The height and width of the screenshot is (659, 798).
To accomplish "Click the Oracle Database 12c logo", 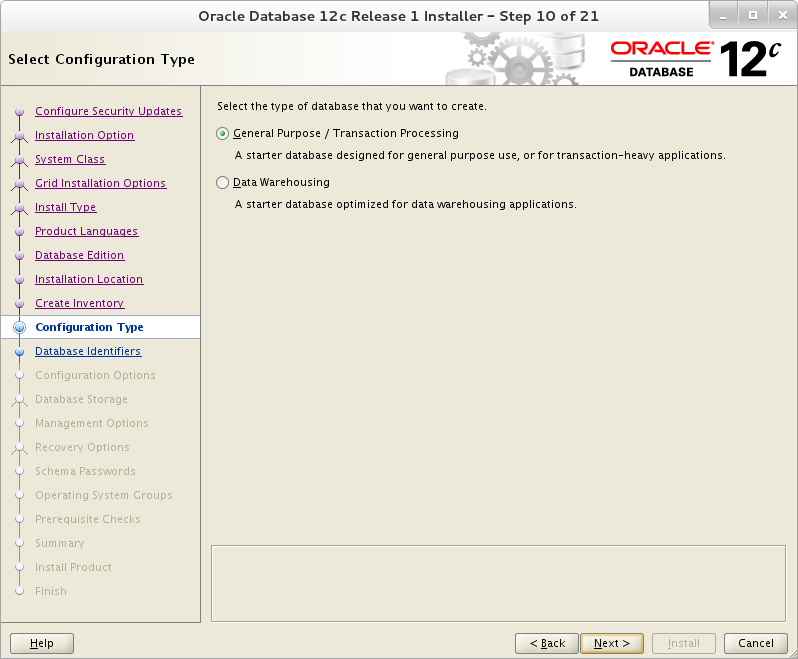I will (x=696, y=59).
